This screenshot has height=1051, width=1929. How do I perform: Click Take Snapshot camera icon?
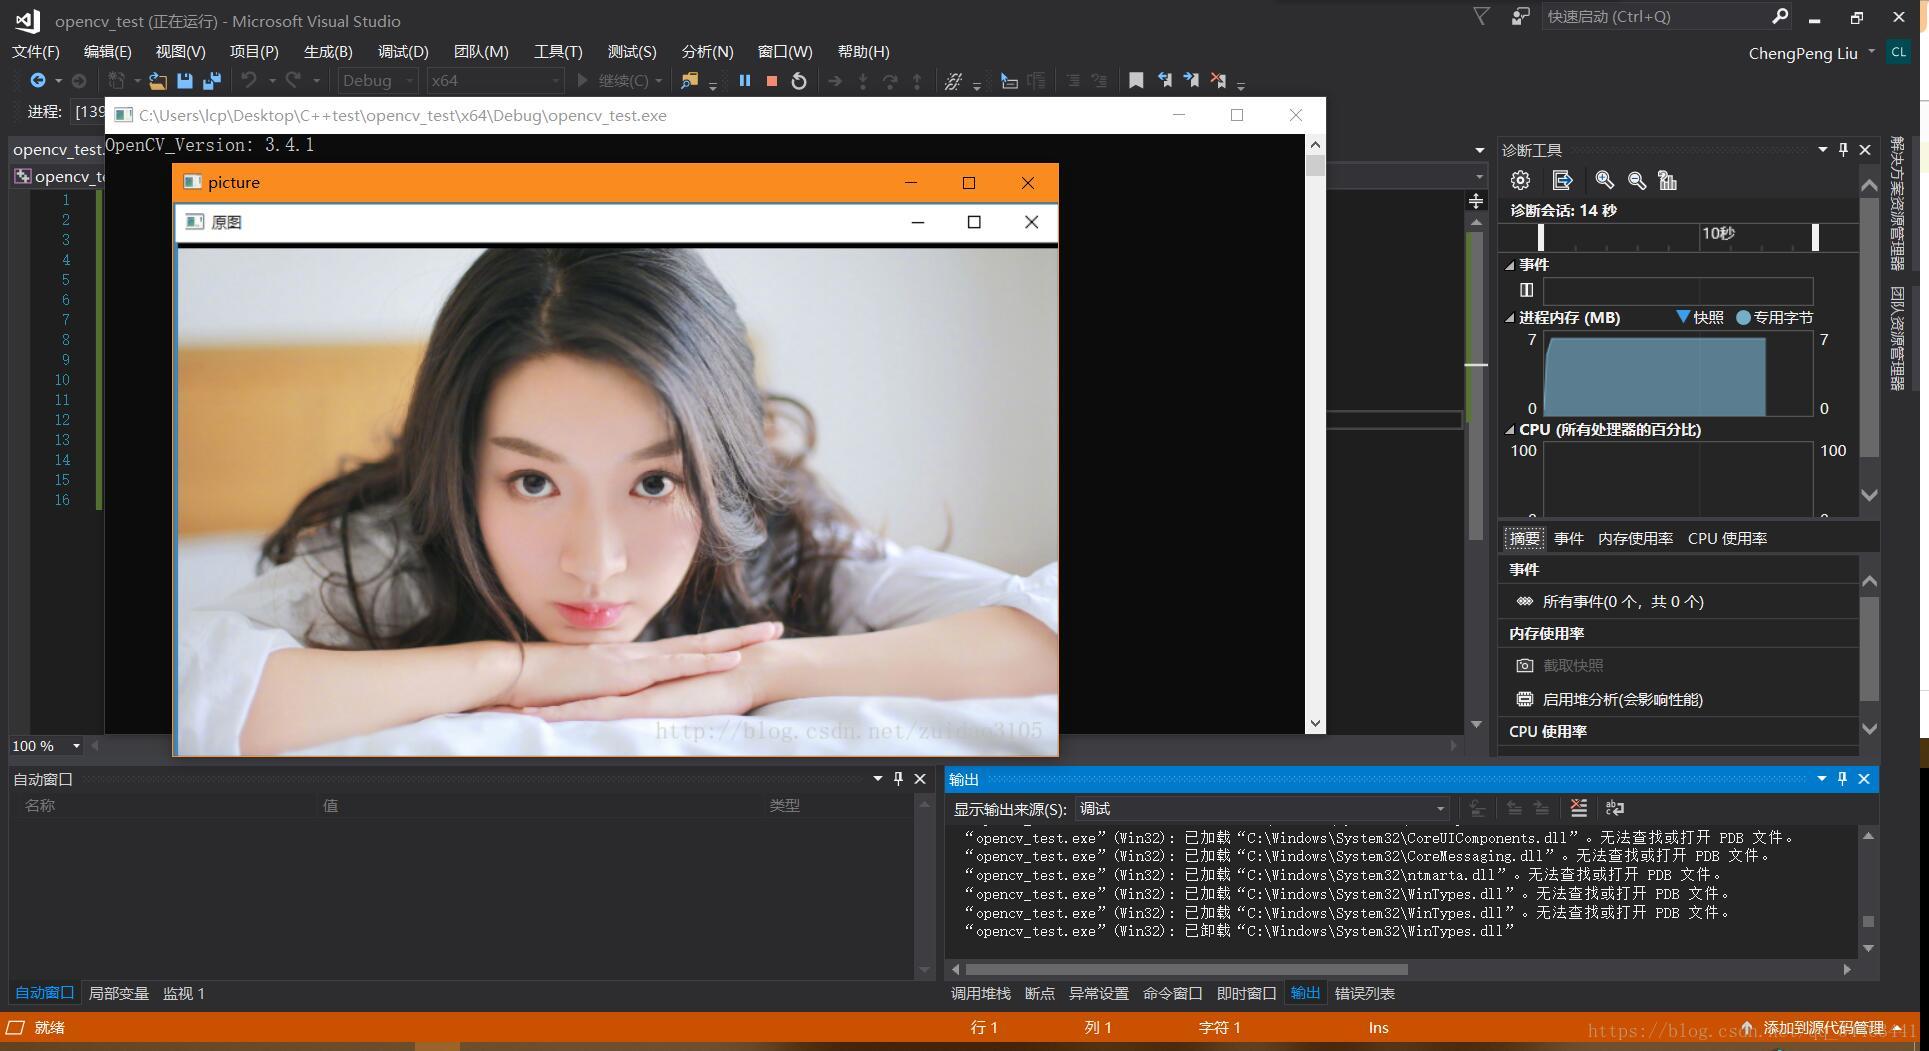tap(1524, 666)
